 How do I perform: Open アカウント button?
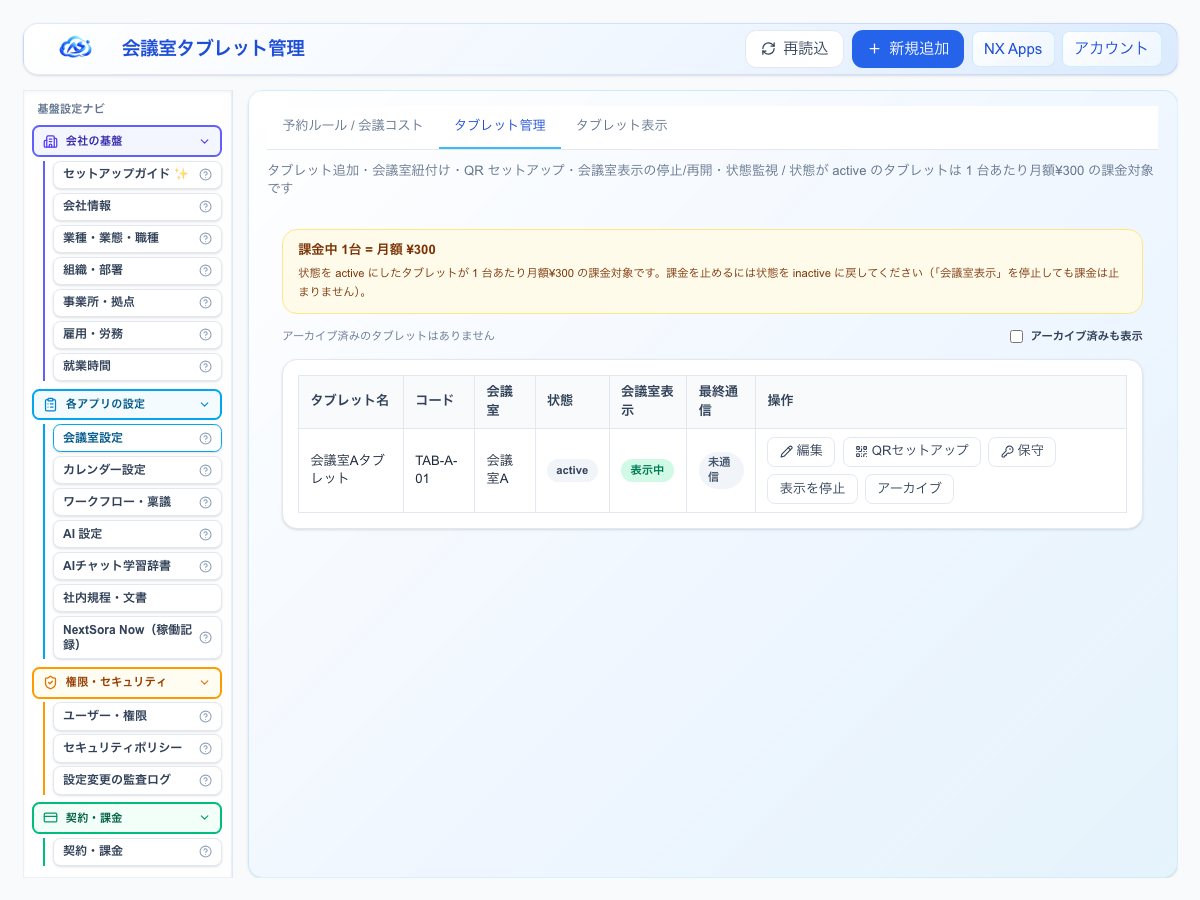pyautogui.click(x=1112, y=49)
